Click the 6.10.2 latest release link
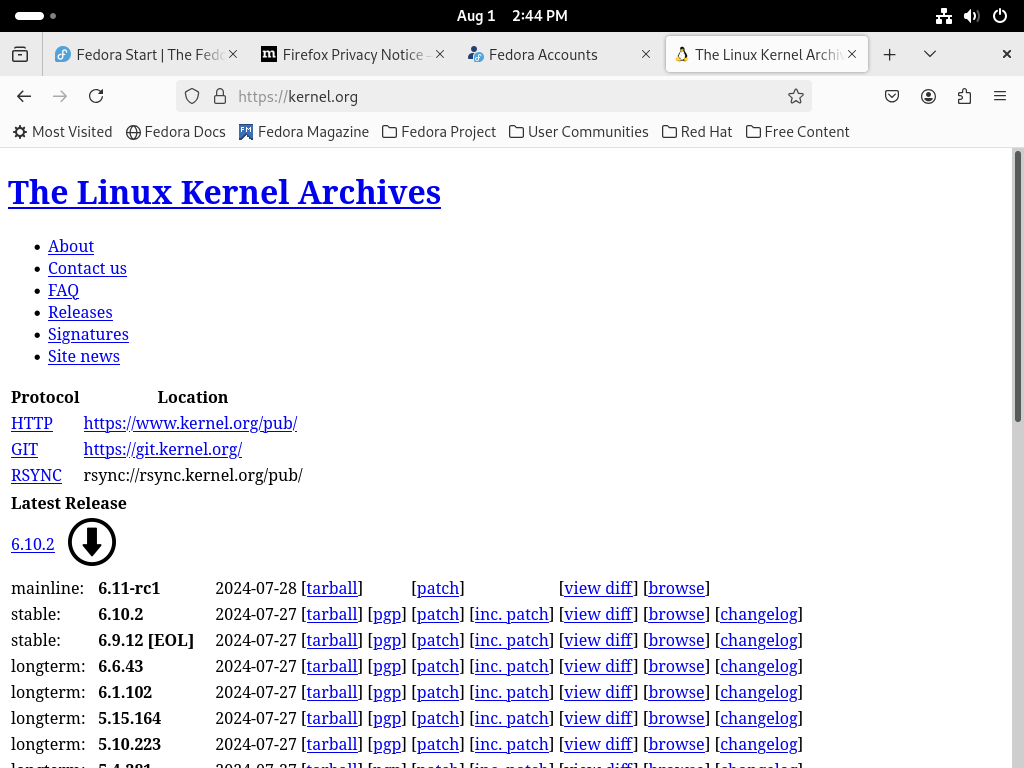The image size is (1024, 768). (33, 544)
